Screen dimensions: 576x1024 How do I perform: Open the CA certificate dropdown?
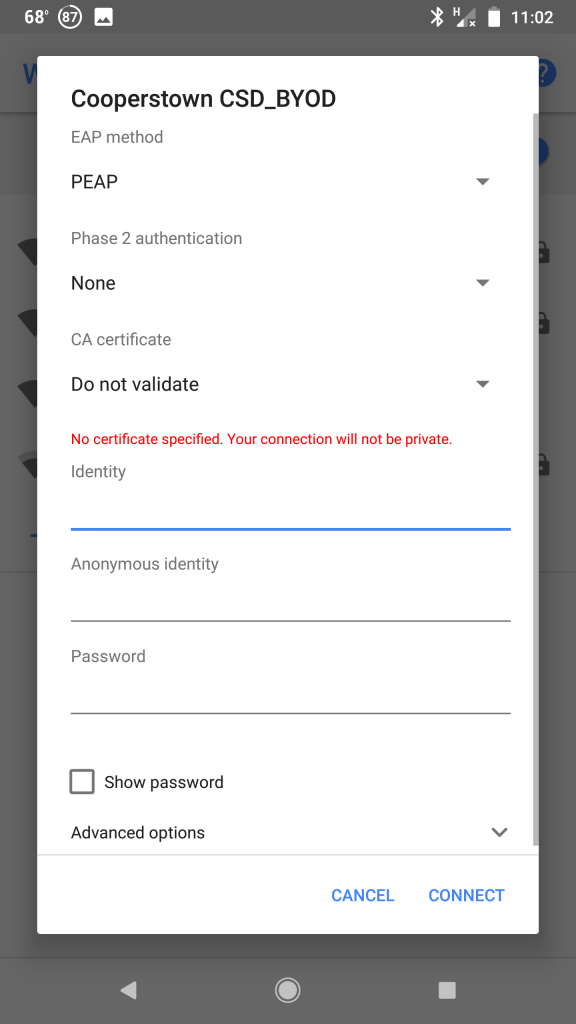click(281, 384)
